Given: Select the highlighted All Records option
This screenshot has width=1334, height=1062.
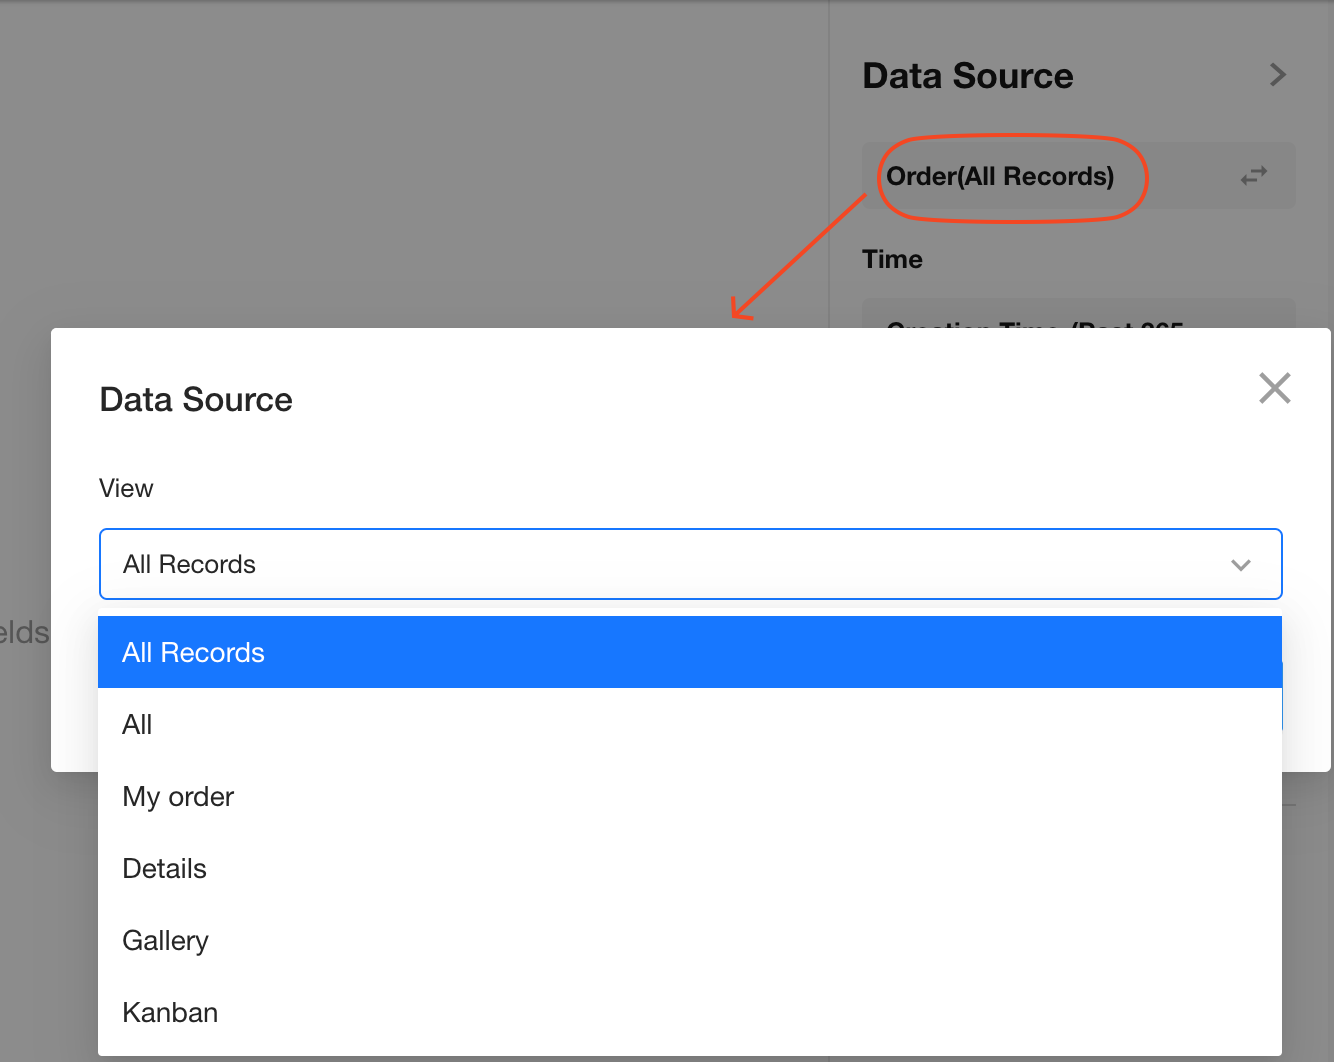Looking at the screenshot, I should coord(690,652).
